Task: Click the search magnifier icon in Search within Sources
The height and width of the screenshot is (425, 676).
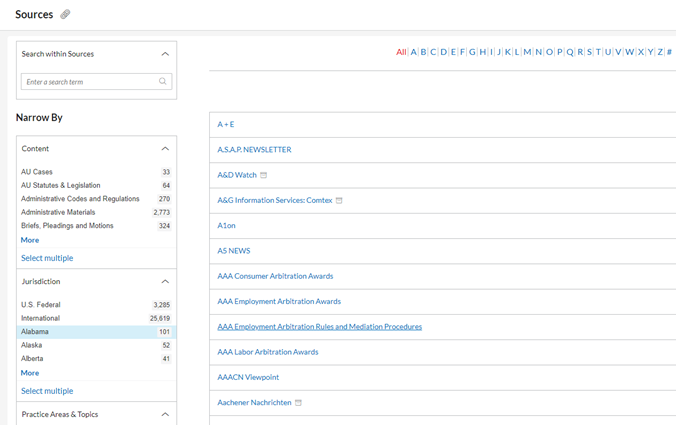Action: (163, 81)
